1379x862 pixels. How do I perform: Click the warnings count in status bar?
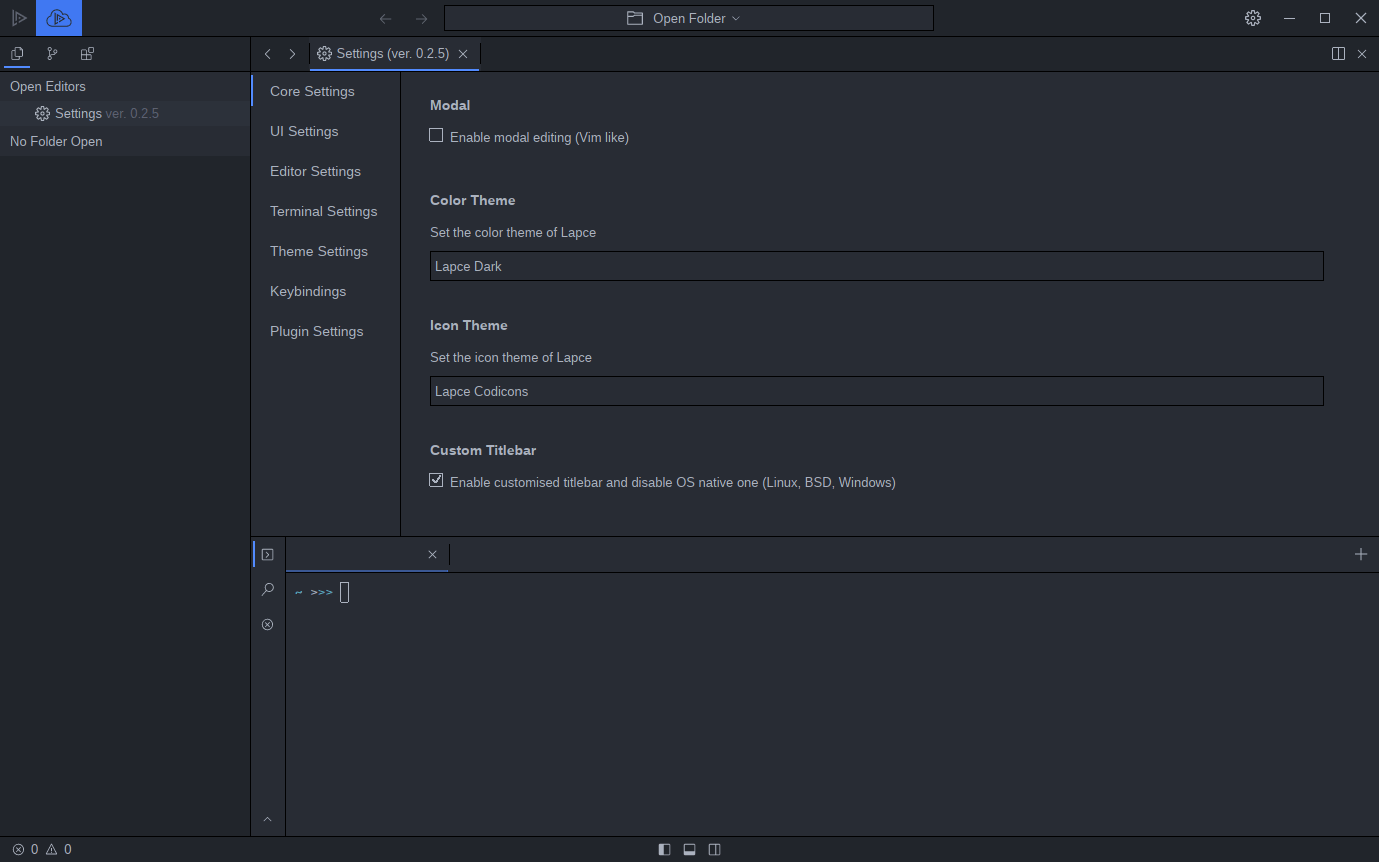[x=59, y=849]
